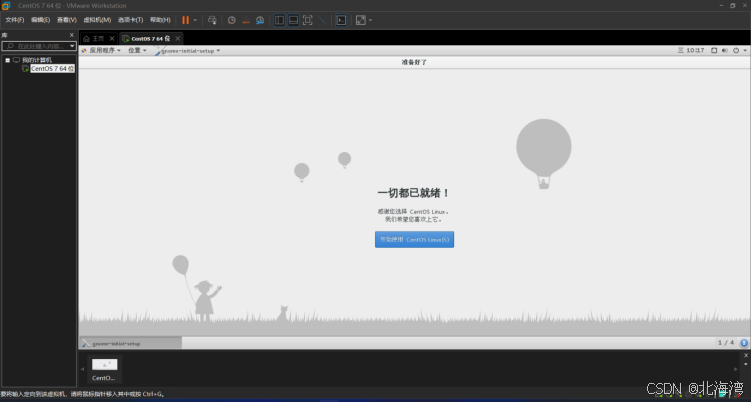
Task: Click the power icon in GNOME bar
Action: coord(736,50)
